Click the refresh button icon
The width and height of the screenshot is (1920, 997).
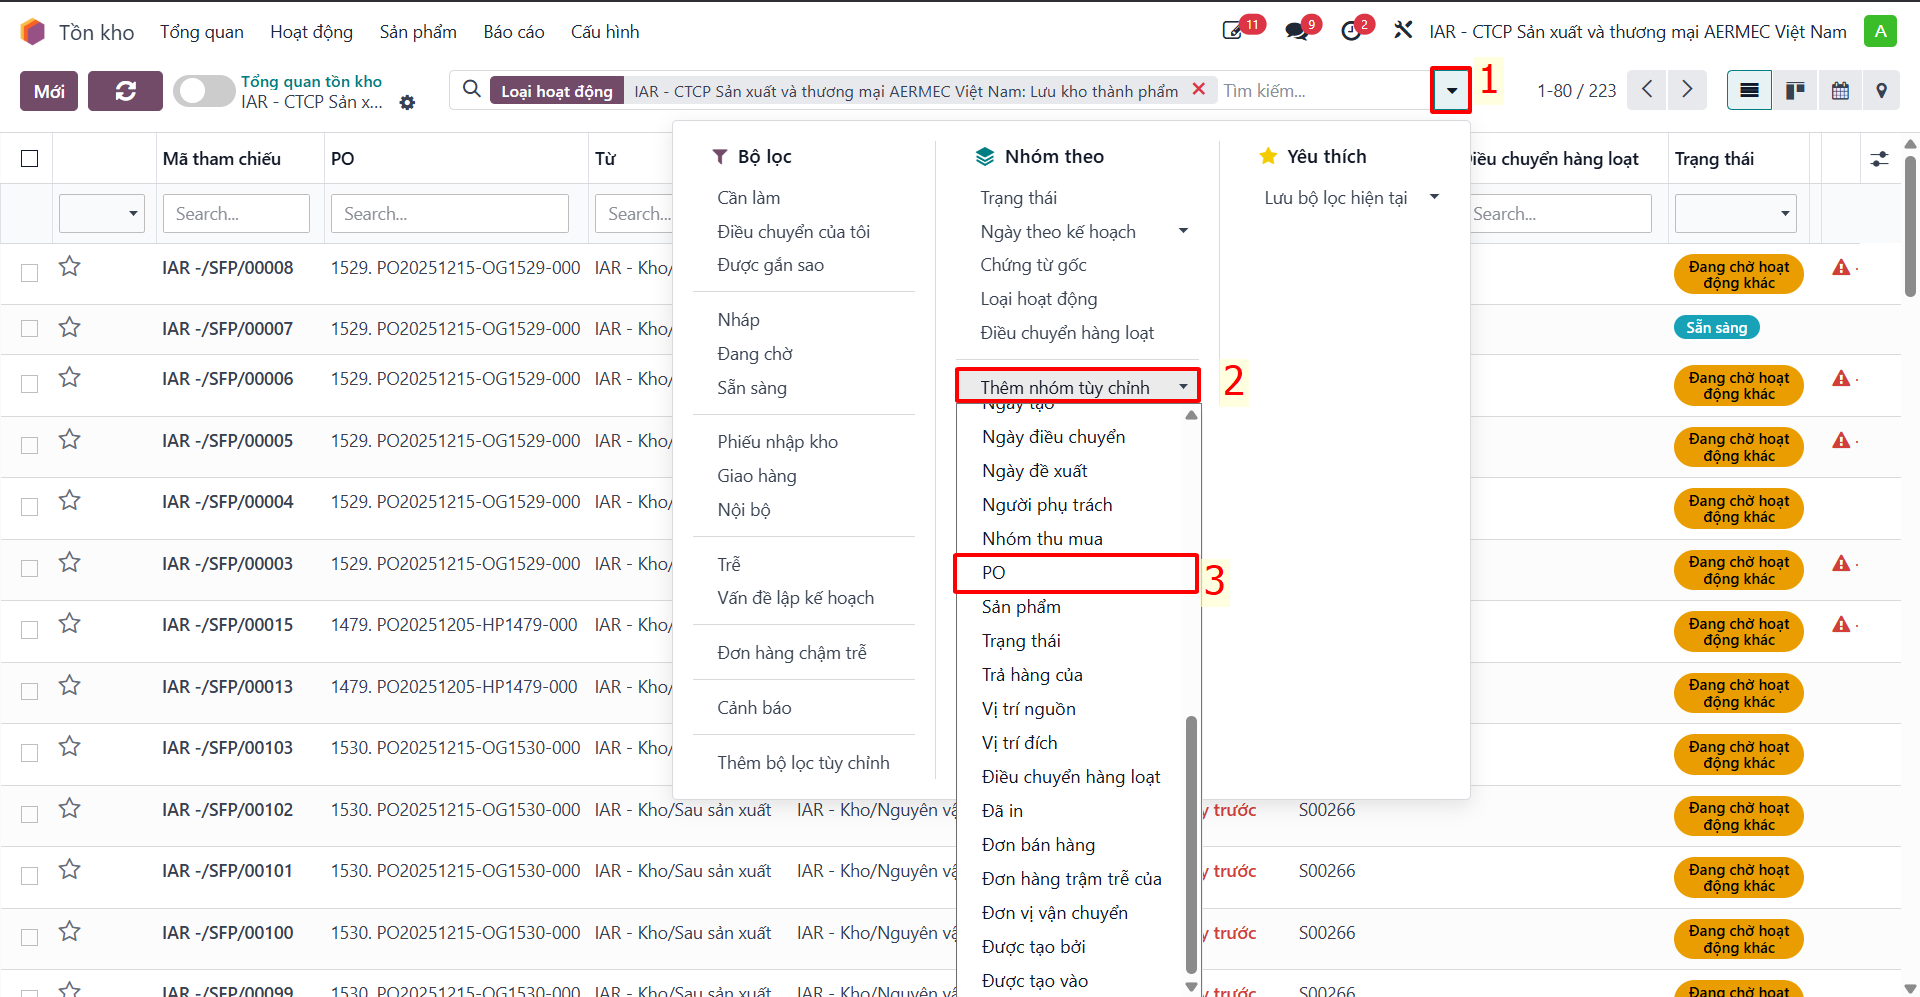125,91
